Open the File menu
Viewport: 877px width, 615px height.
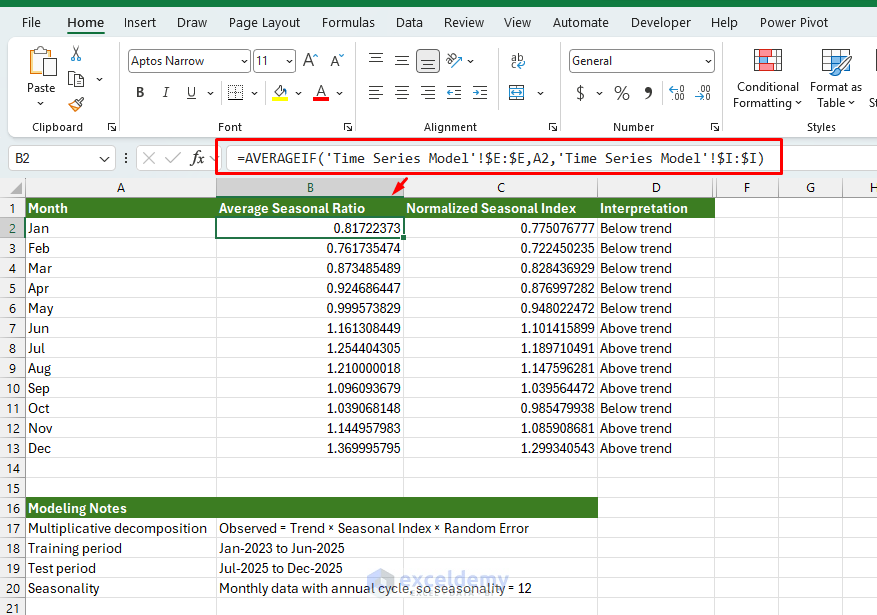[x=31, y=22]
